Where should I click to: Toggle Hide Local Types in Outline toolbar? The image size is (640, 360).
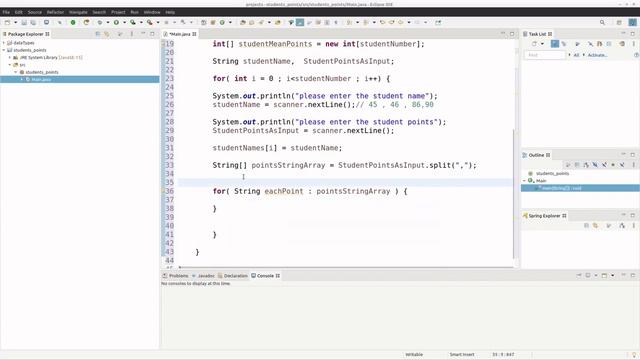pos(622,164)
